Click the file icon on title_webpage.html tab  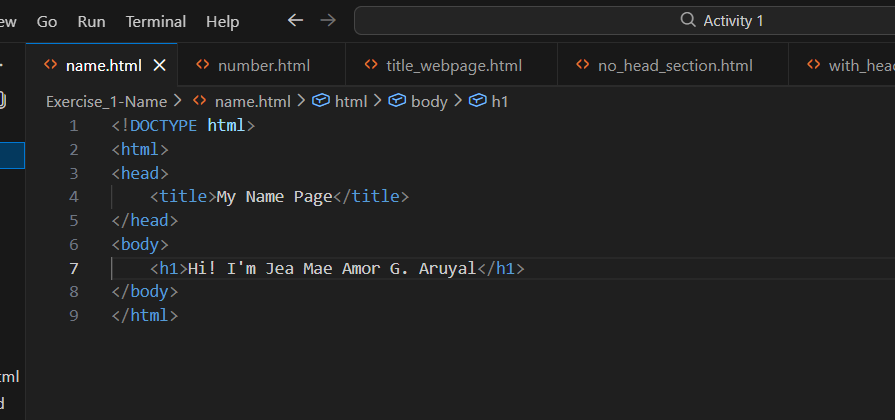coord(372,65)
